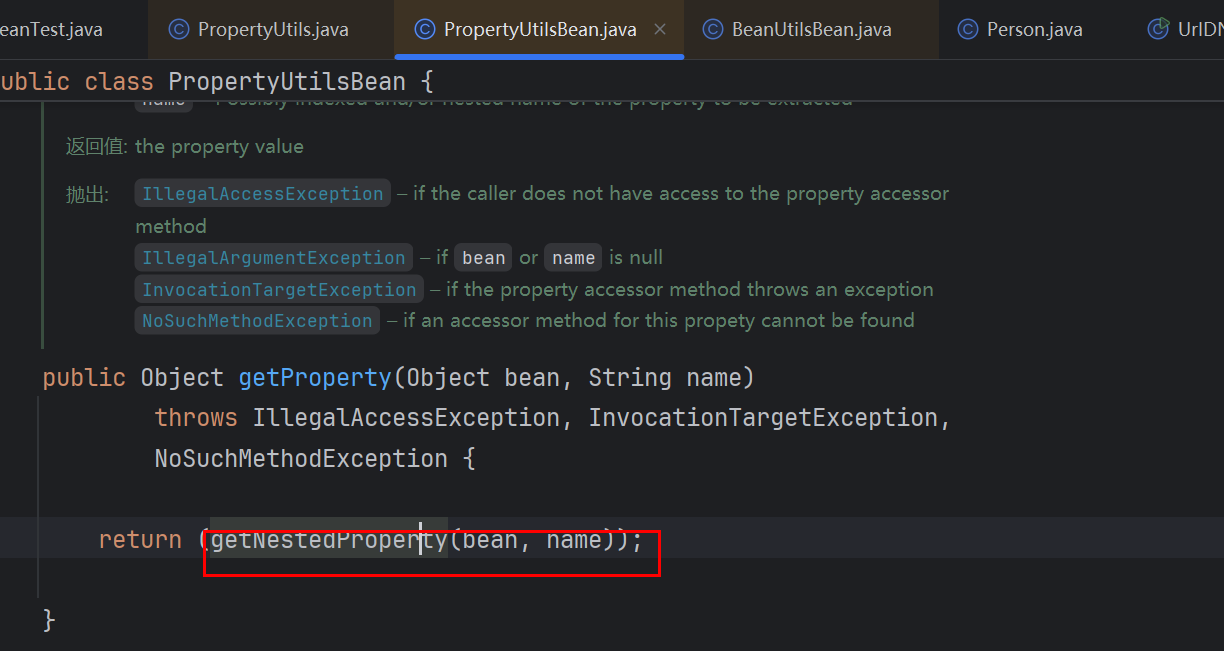Close the PropertyUtilsBean.java tab

pyautogui.click(x=660, y=29)
